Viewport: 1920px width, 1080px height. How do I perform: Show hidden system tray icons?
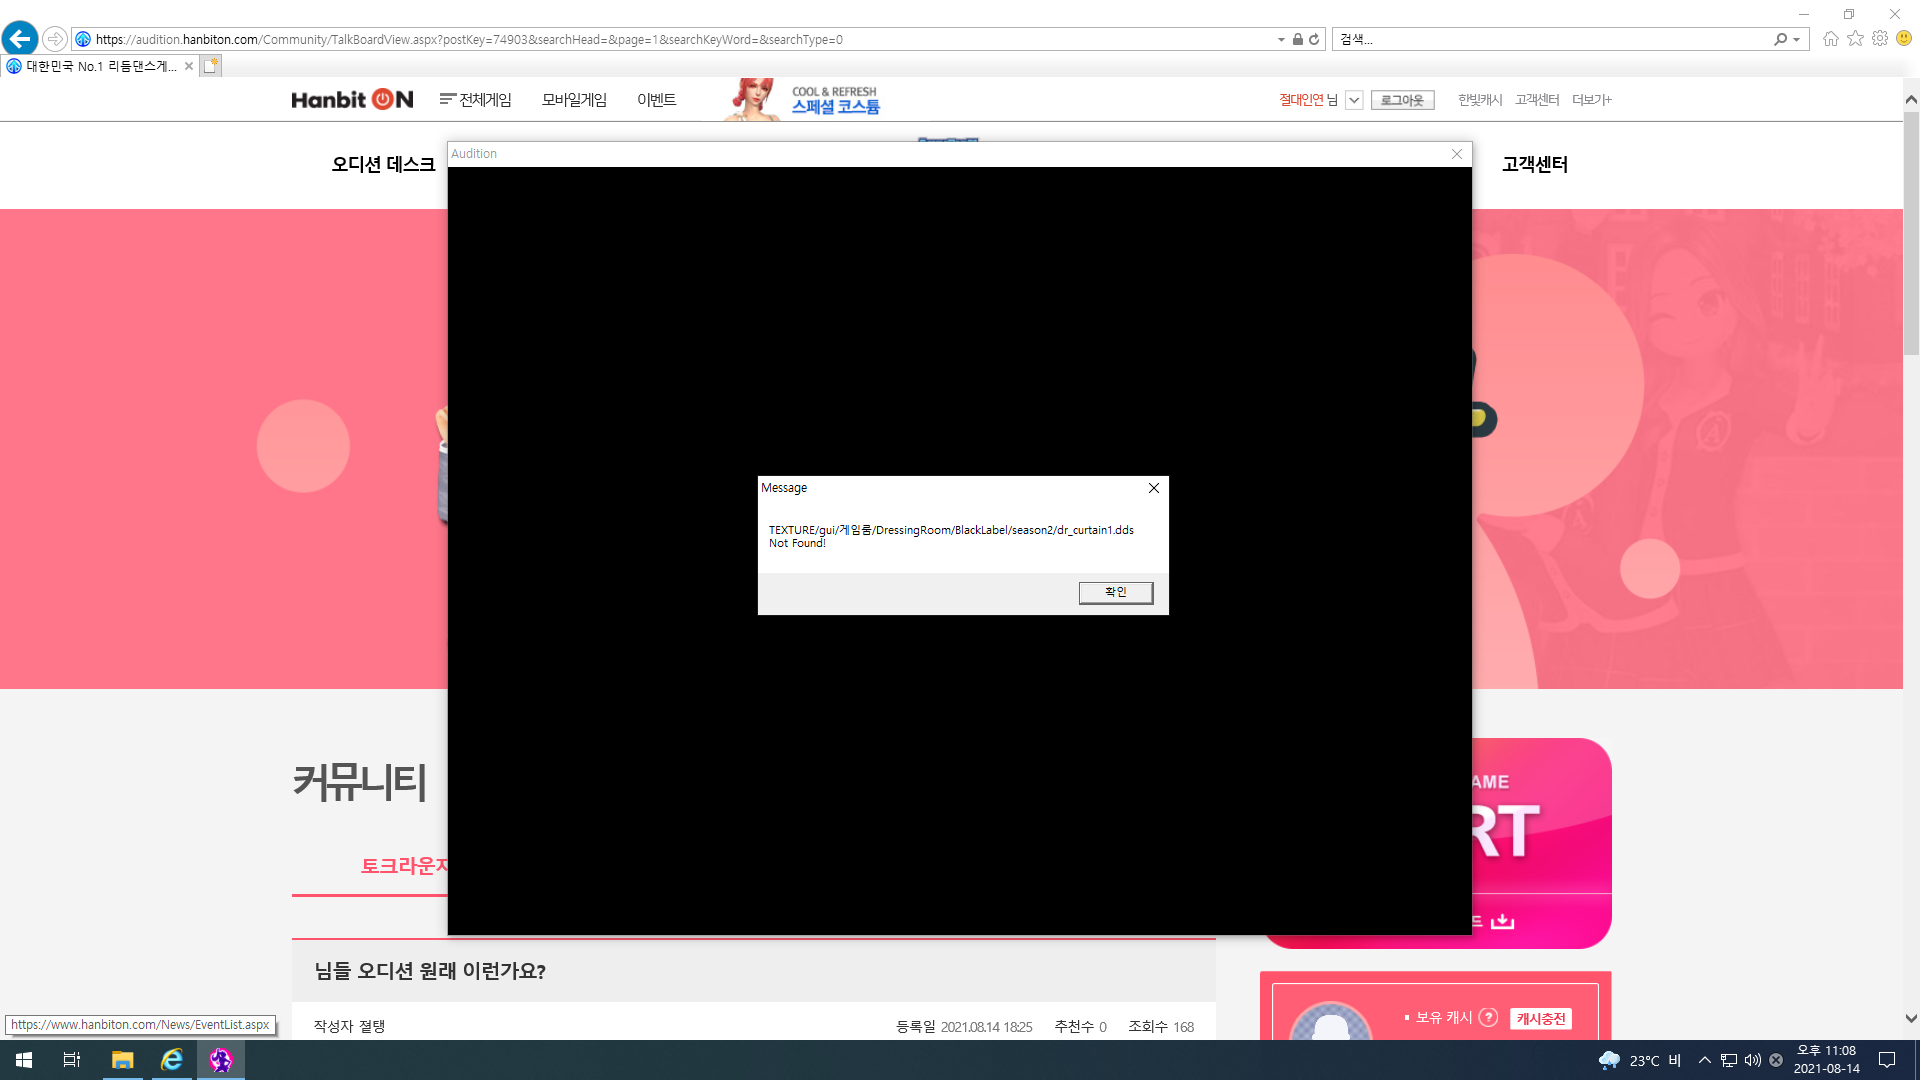pyautogui.click(x=1705, y=1060)
